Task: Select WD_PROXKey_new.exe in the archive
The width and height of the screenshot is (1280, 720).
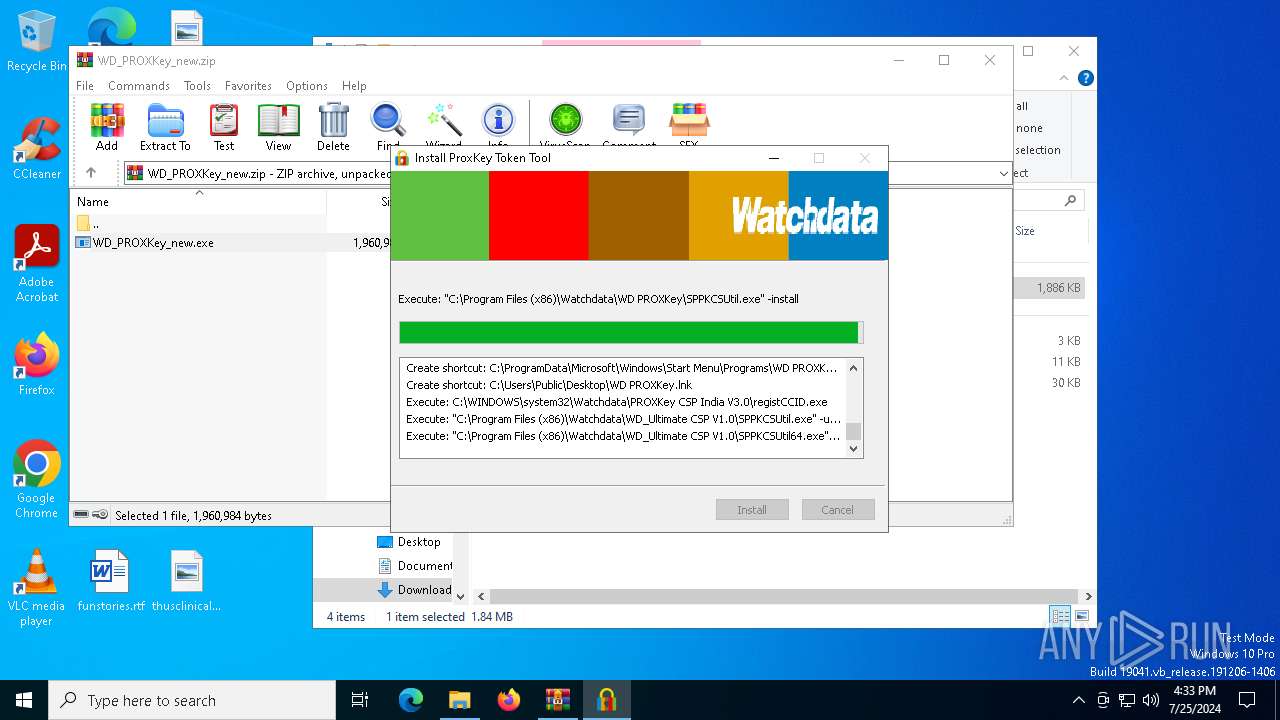Action: (152, 242)
